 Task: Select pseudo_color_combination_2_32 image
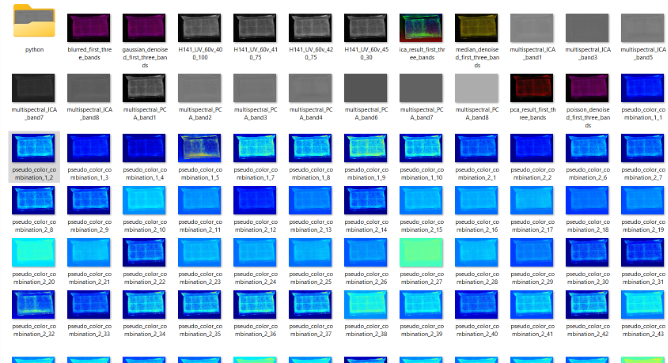tap(33, 304)
